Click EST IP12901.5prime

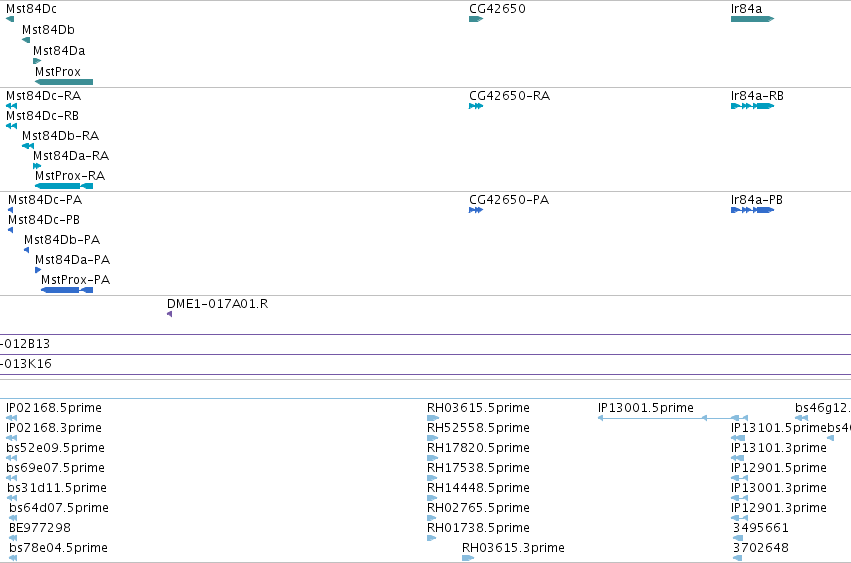[x=779, y=468]
